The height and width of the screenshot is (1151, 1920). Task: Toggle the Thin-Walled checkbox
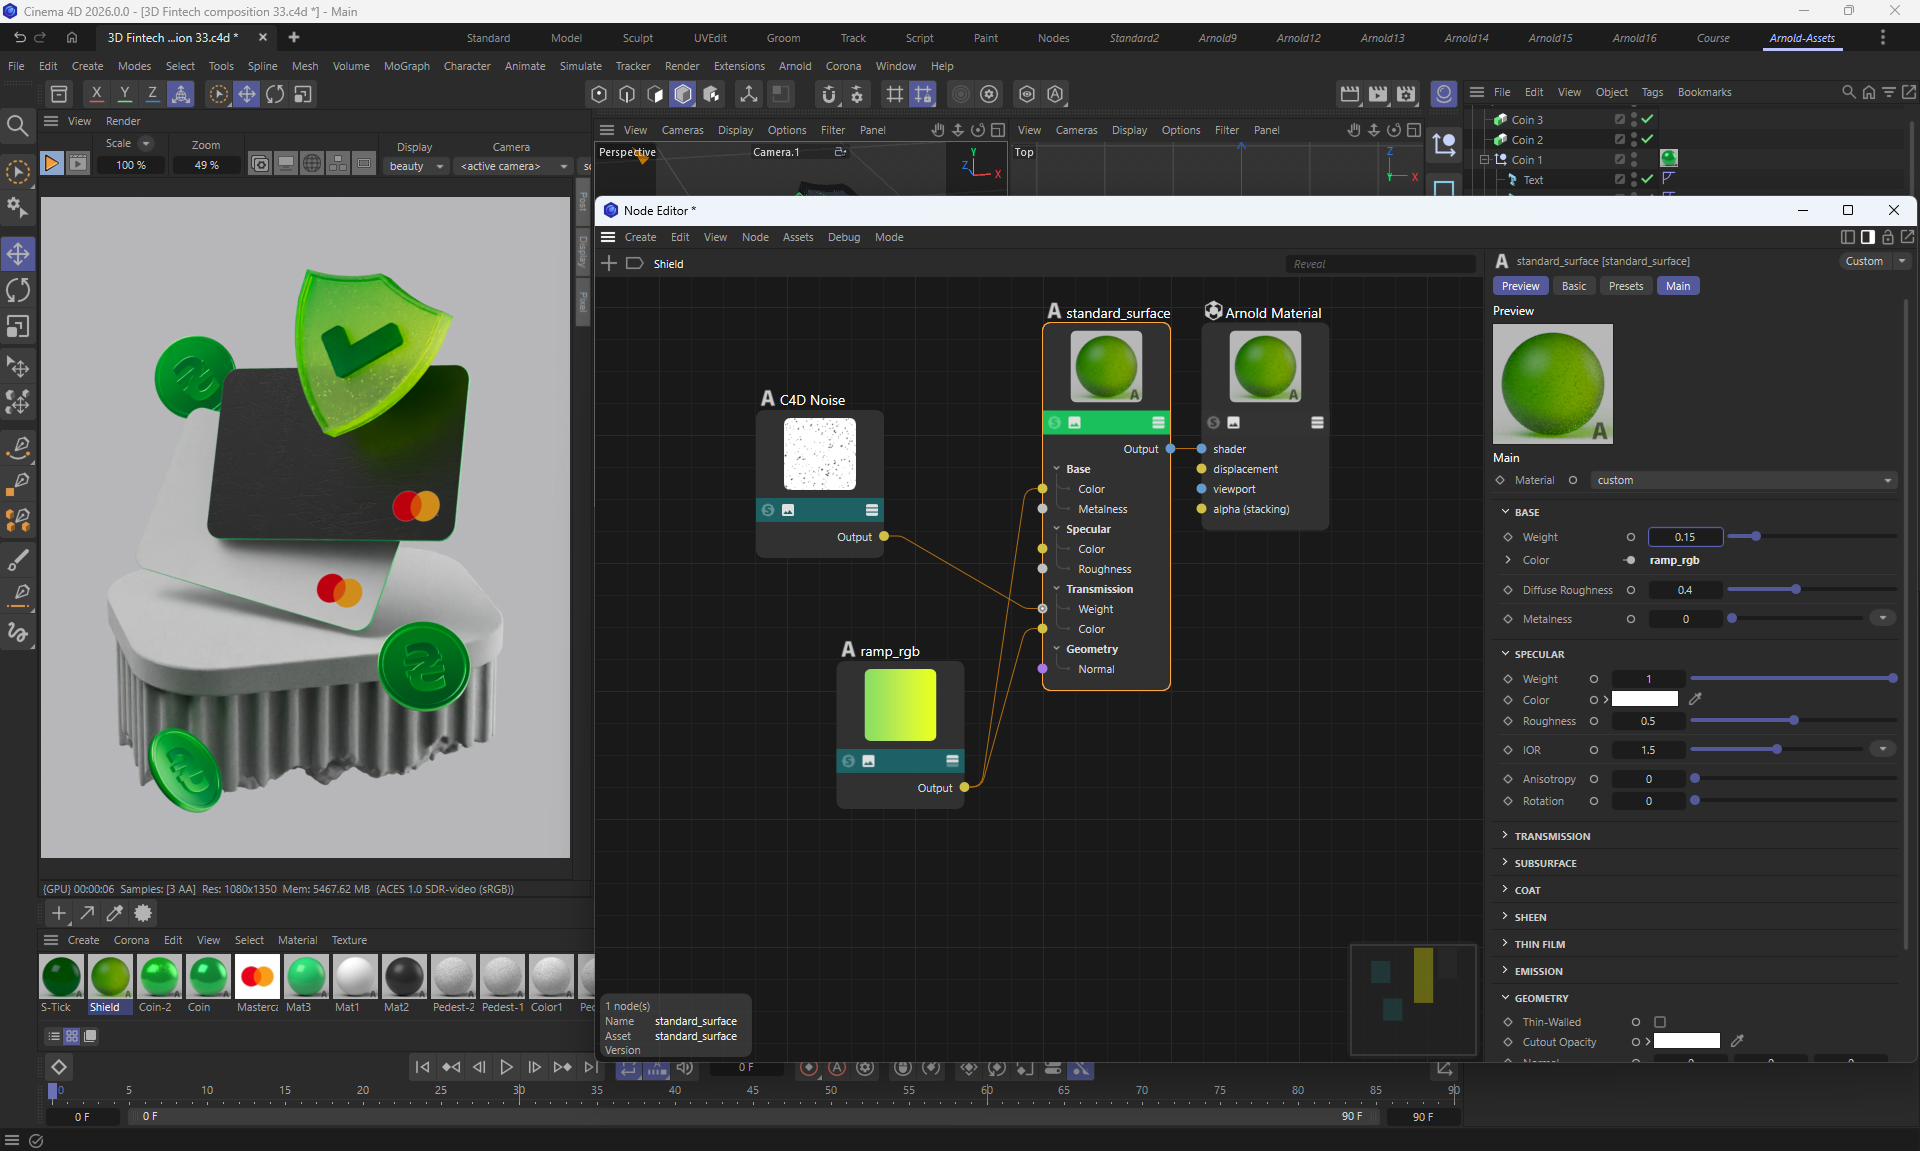[1660, 1022]
